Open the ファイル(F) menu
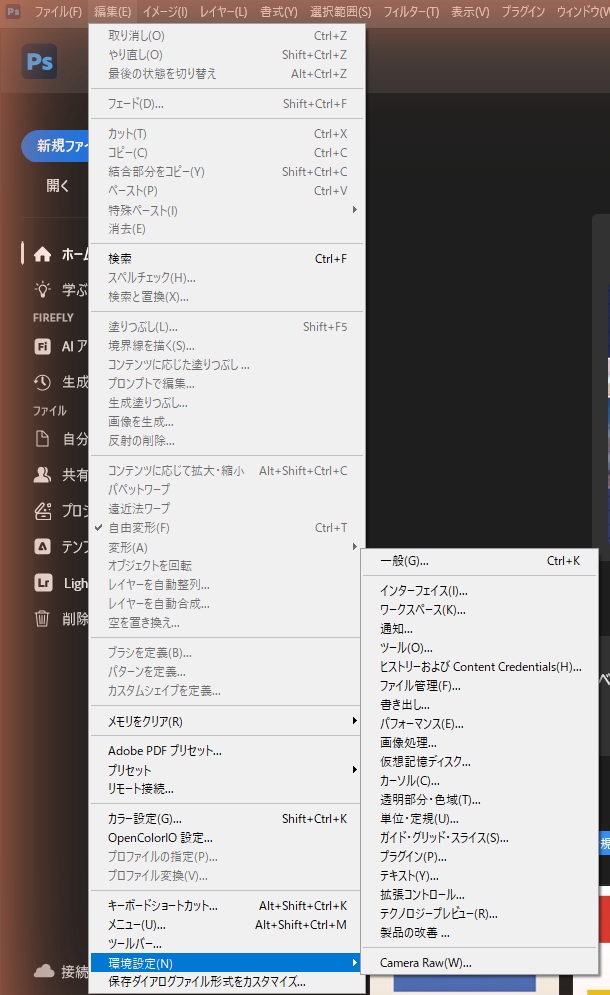The width and height of the screenshot is (610, 995). (x=58, y=11)
